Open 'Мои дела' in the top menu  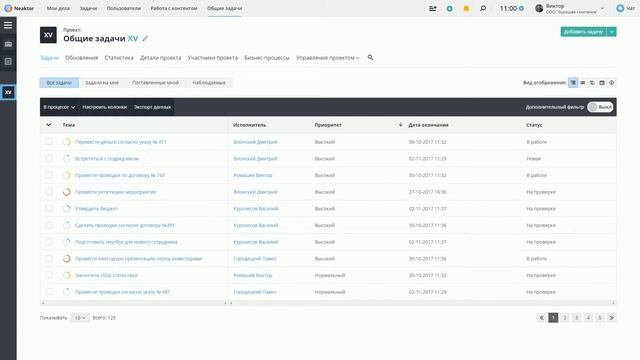[x=58, y=8]
